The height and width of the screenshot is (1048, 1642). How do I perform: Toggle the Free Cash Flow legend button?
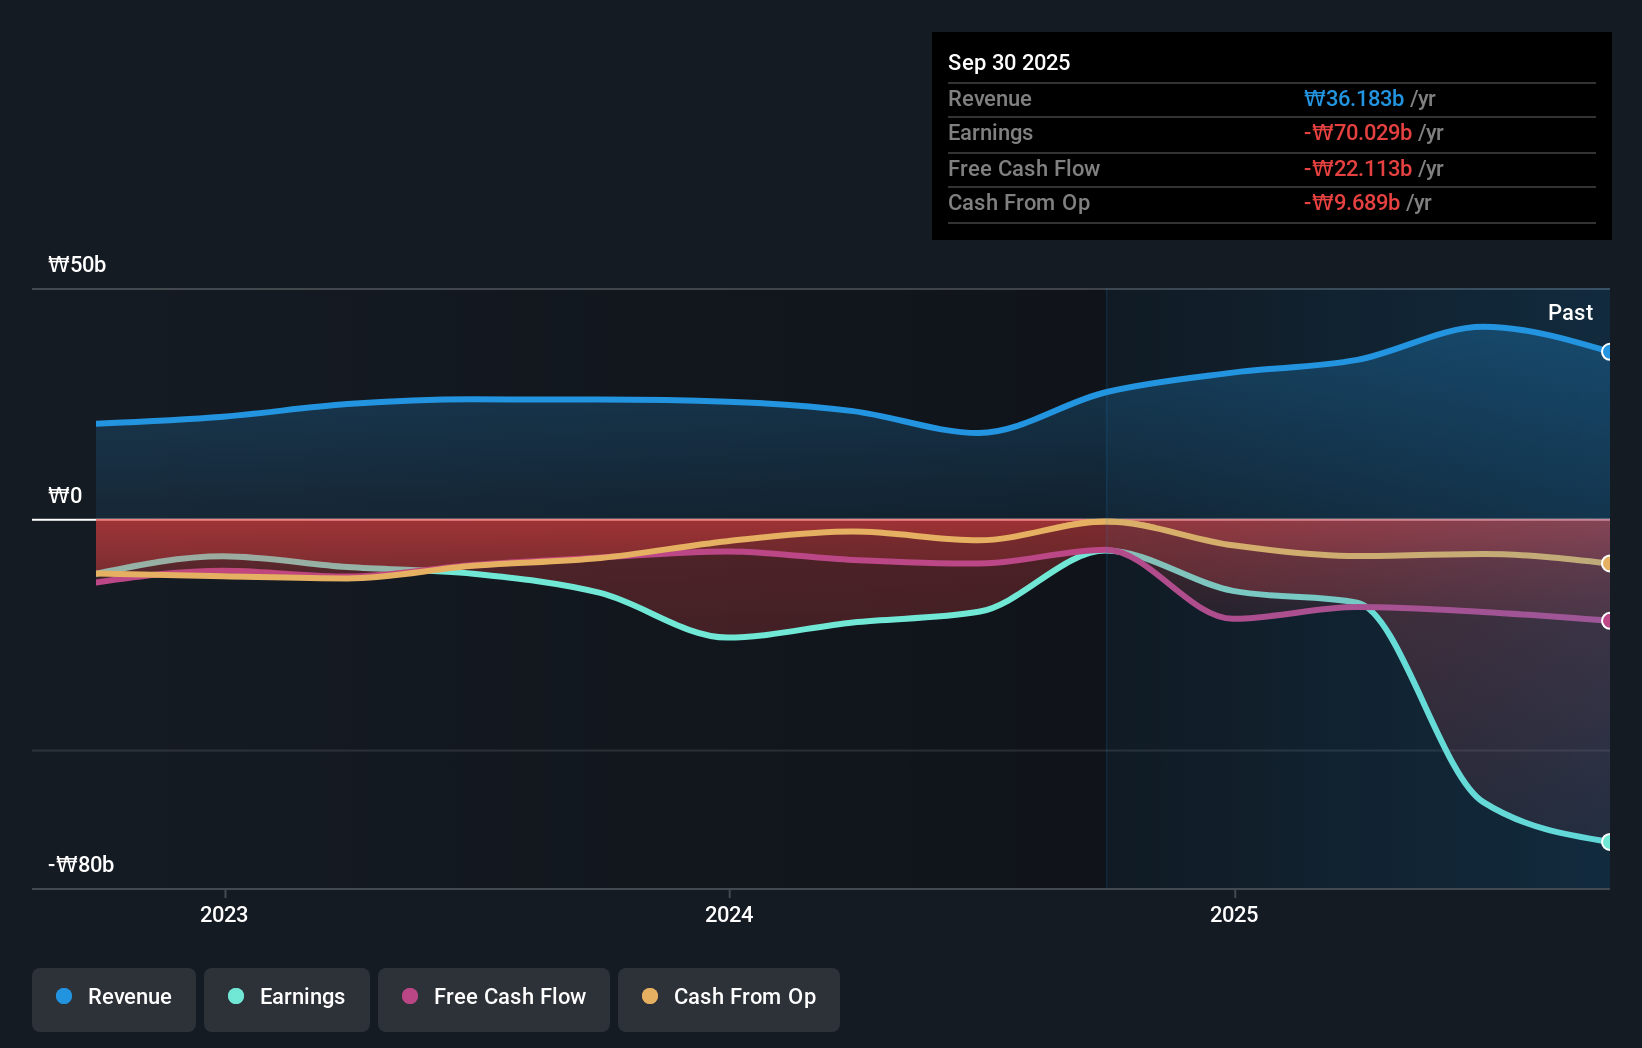(x=494, y=999)
